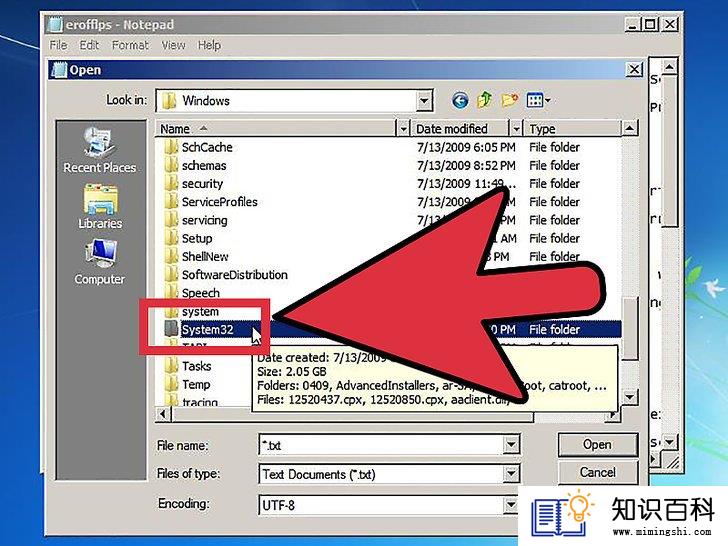Open the Date modified column dropdown
This screenshot has width=728, height=546.
[516, 129]
